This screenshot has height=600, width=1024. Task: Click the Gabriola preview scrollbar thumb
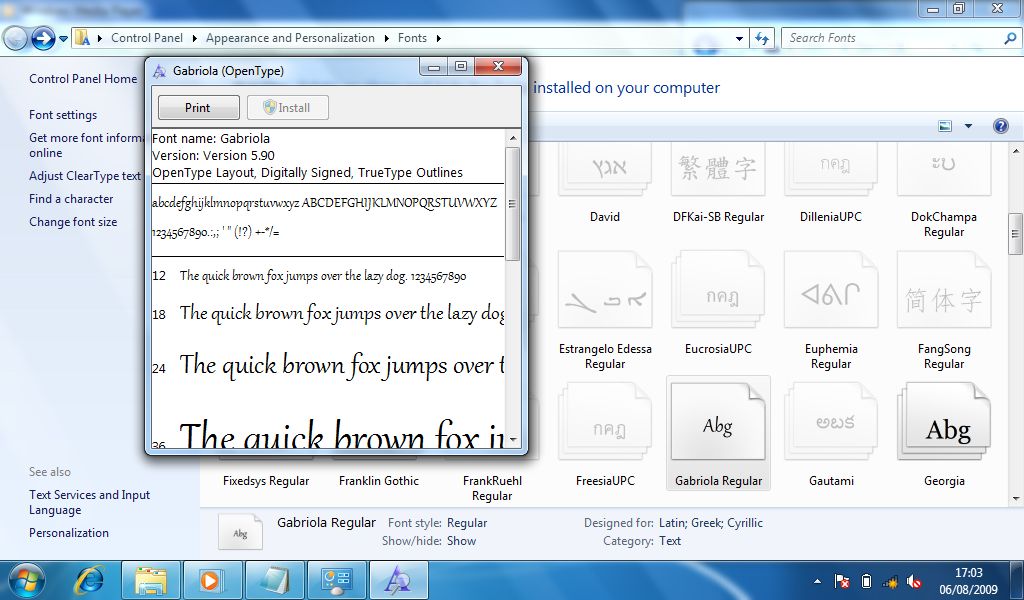click(513, 204)
